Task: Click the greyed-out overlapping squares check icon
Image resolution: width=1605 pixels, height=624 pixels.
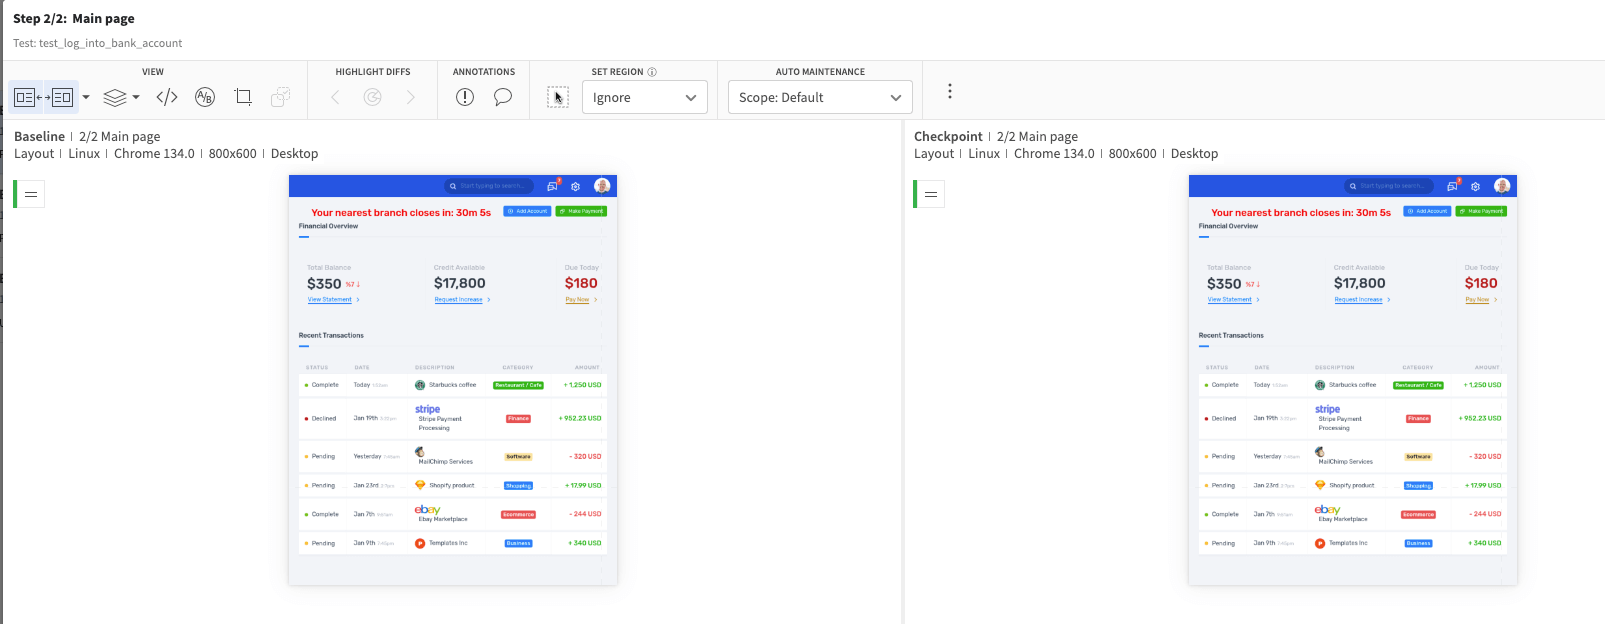Action: 281,97
